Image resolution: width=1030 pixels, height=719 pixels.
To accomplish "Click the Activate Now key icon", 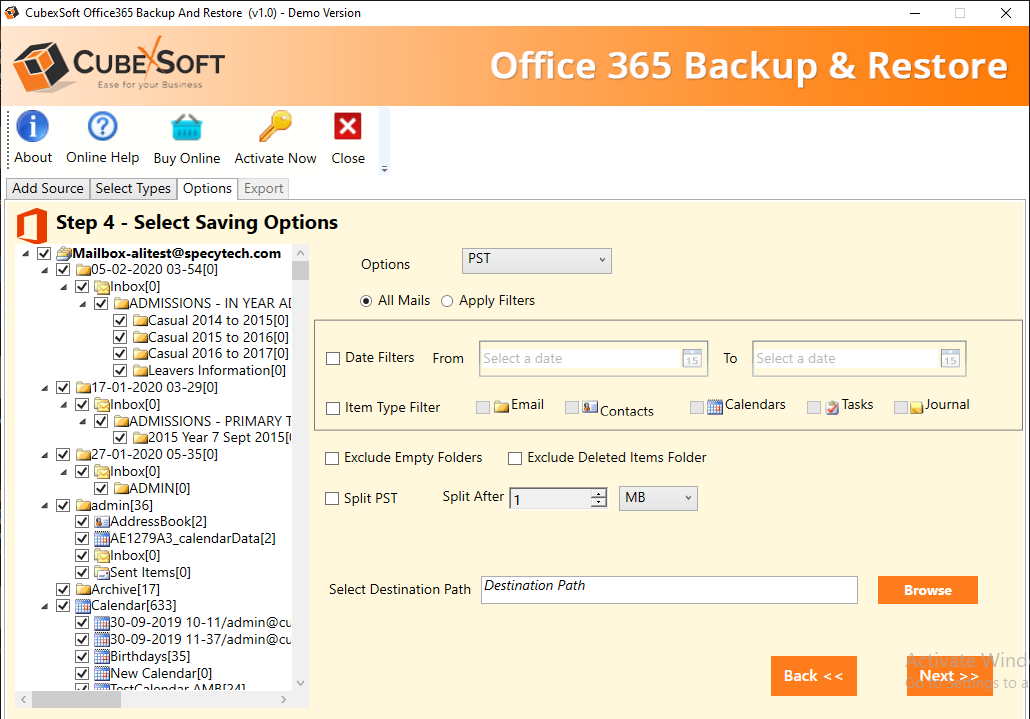I will click(275, 128).
